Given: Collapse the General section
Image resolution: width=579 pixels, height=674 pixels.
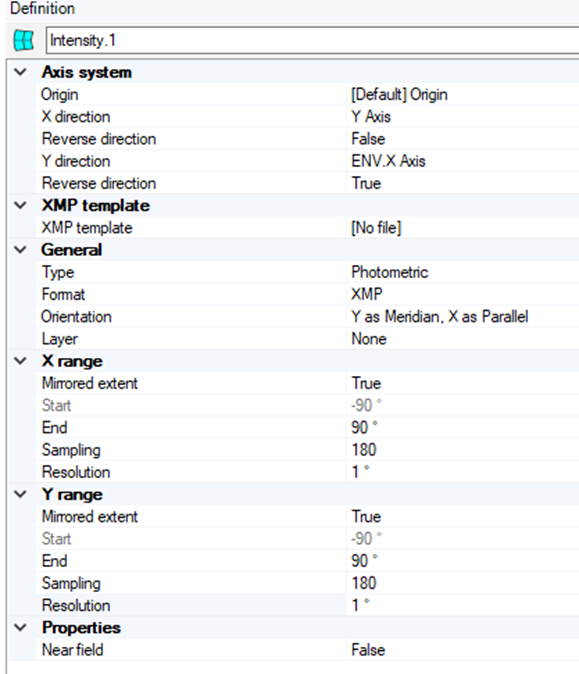Looking at the screenshot, I should [x=21, y=249].
